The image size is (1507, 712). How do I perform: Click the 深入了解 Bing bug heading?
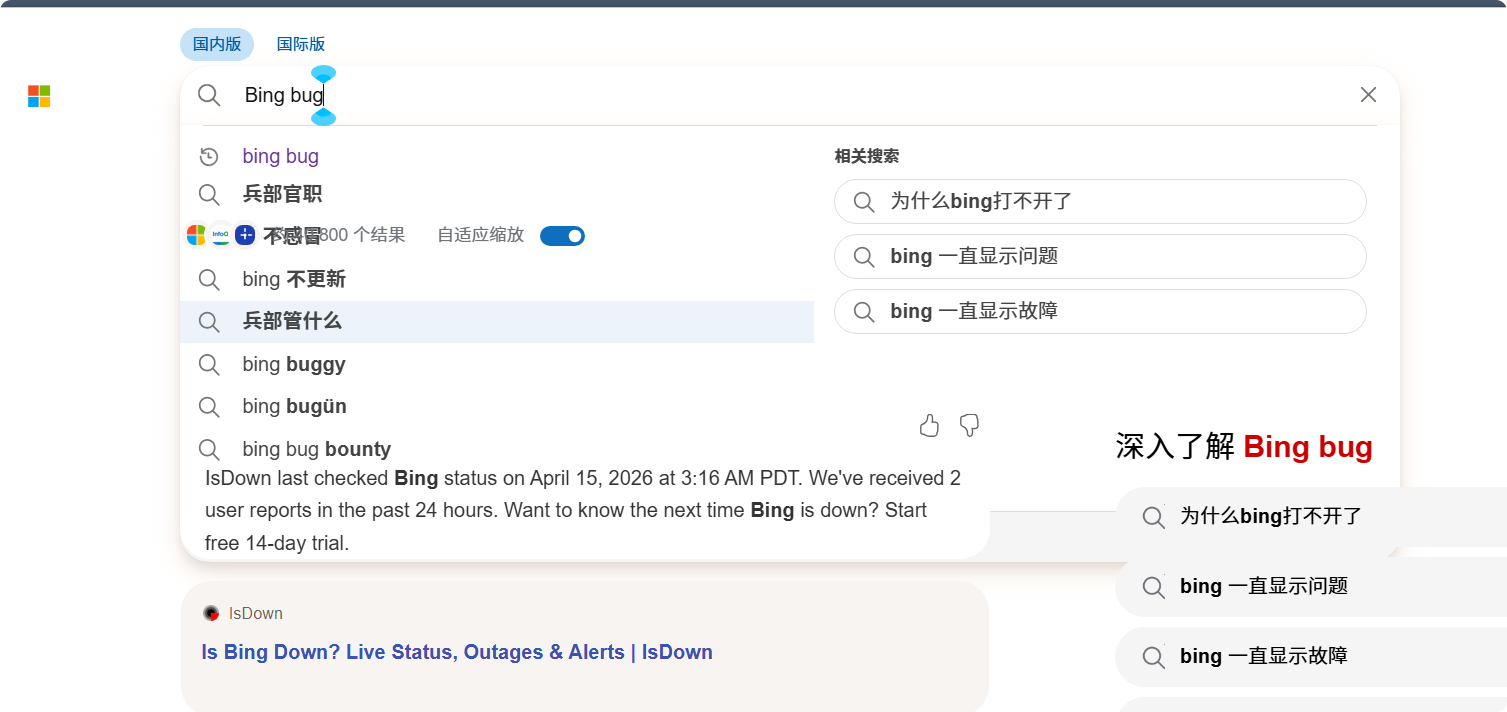pos(1244,446)
